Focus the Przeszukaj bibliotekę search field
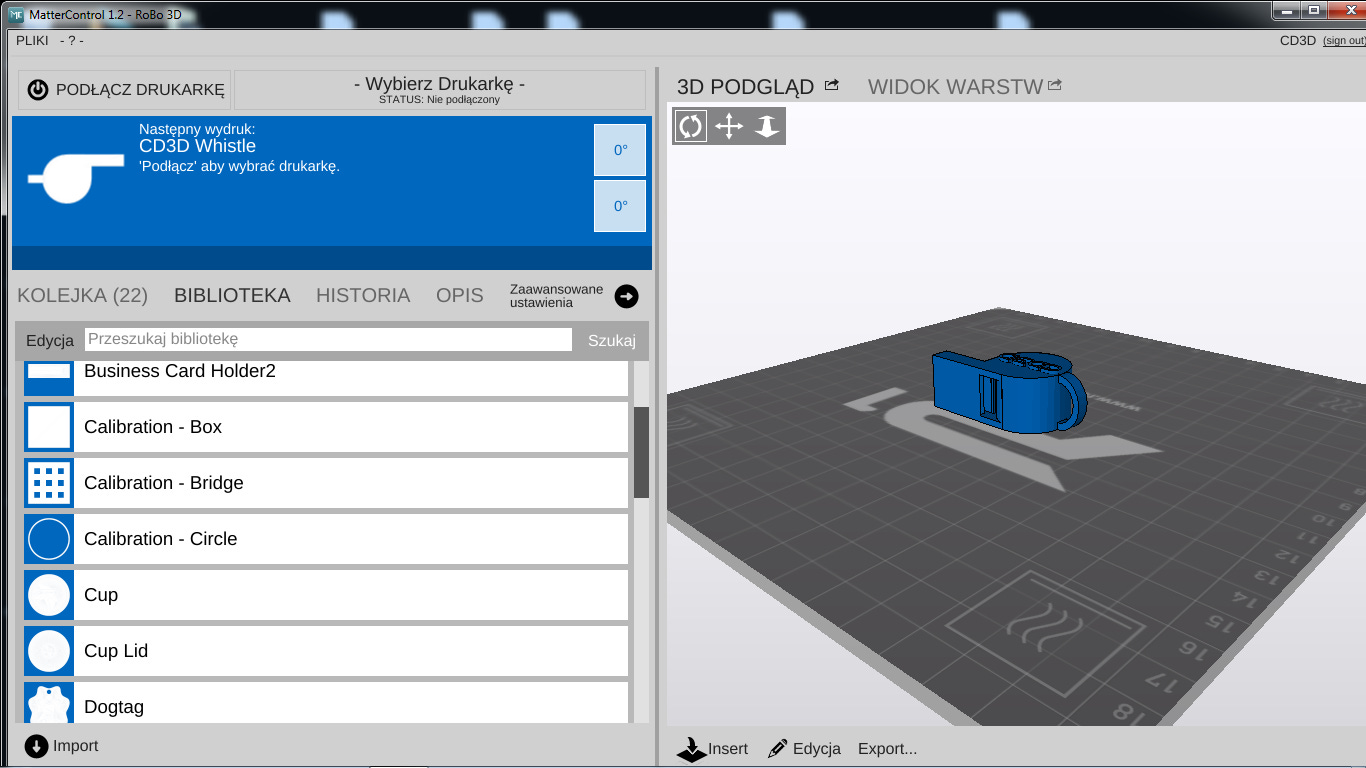The image size is (1366, 768). (329, 339)
